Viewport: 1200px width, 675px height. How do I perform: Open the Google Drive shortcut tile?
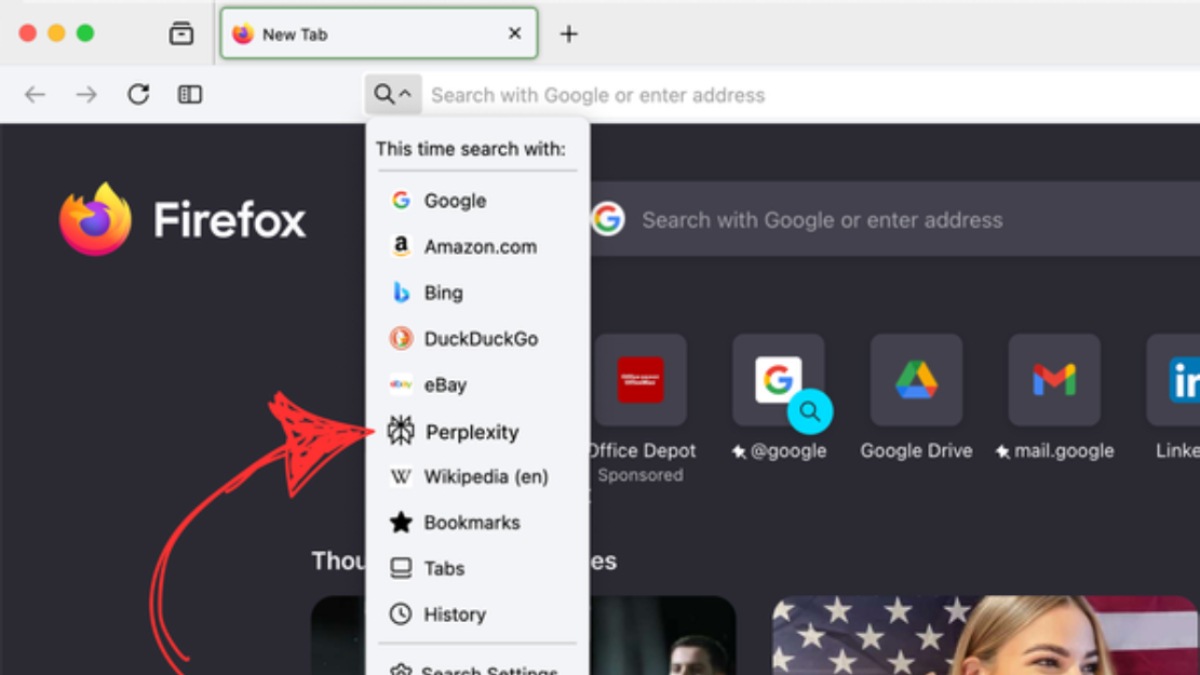click(x=916, y=381)
